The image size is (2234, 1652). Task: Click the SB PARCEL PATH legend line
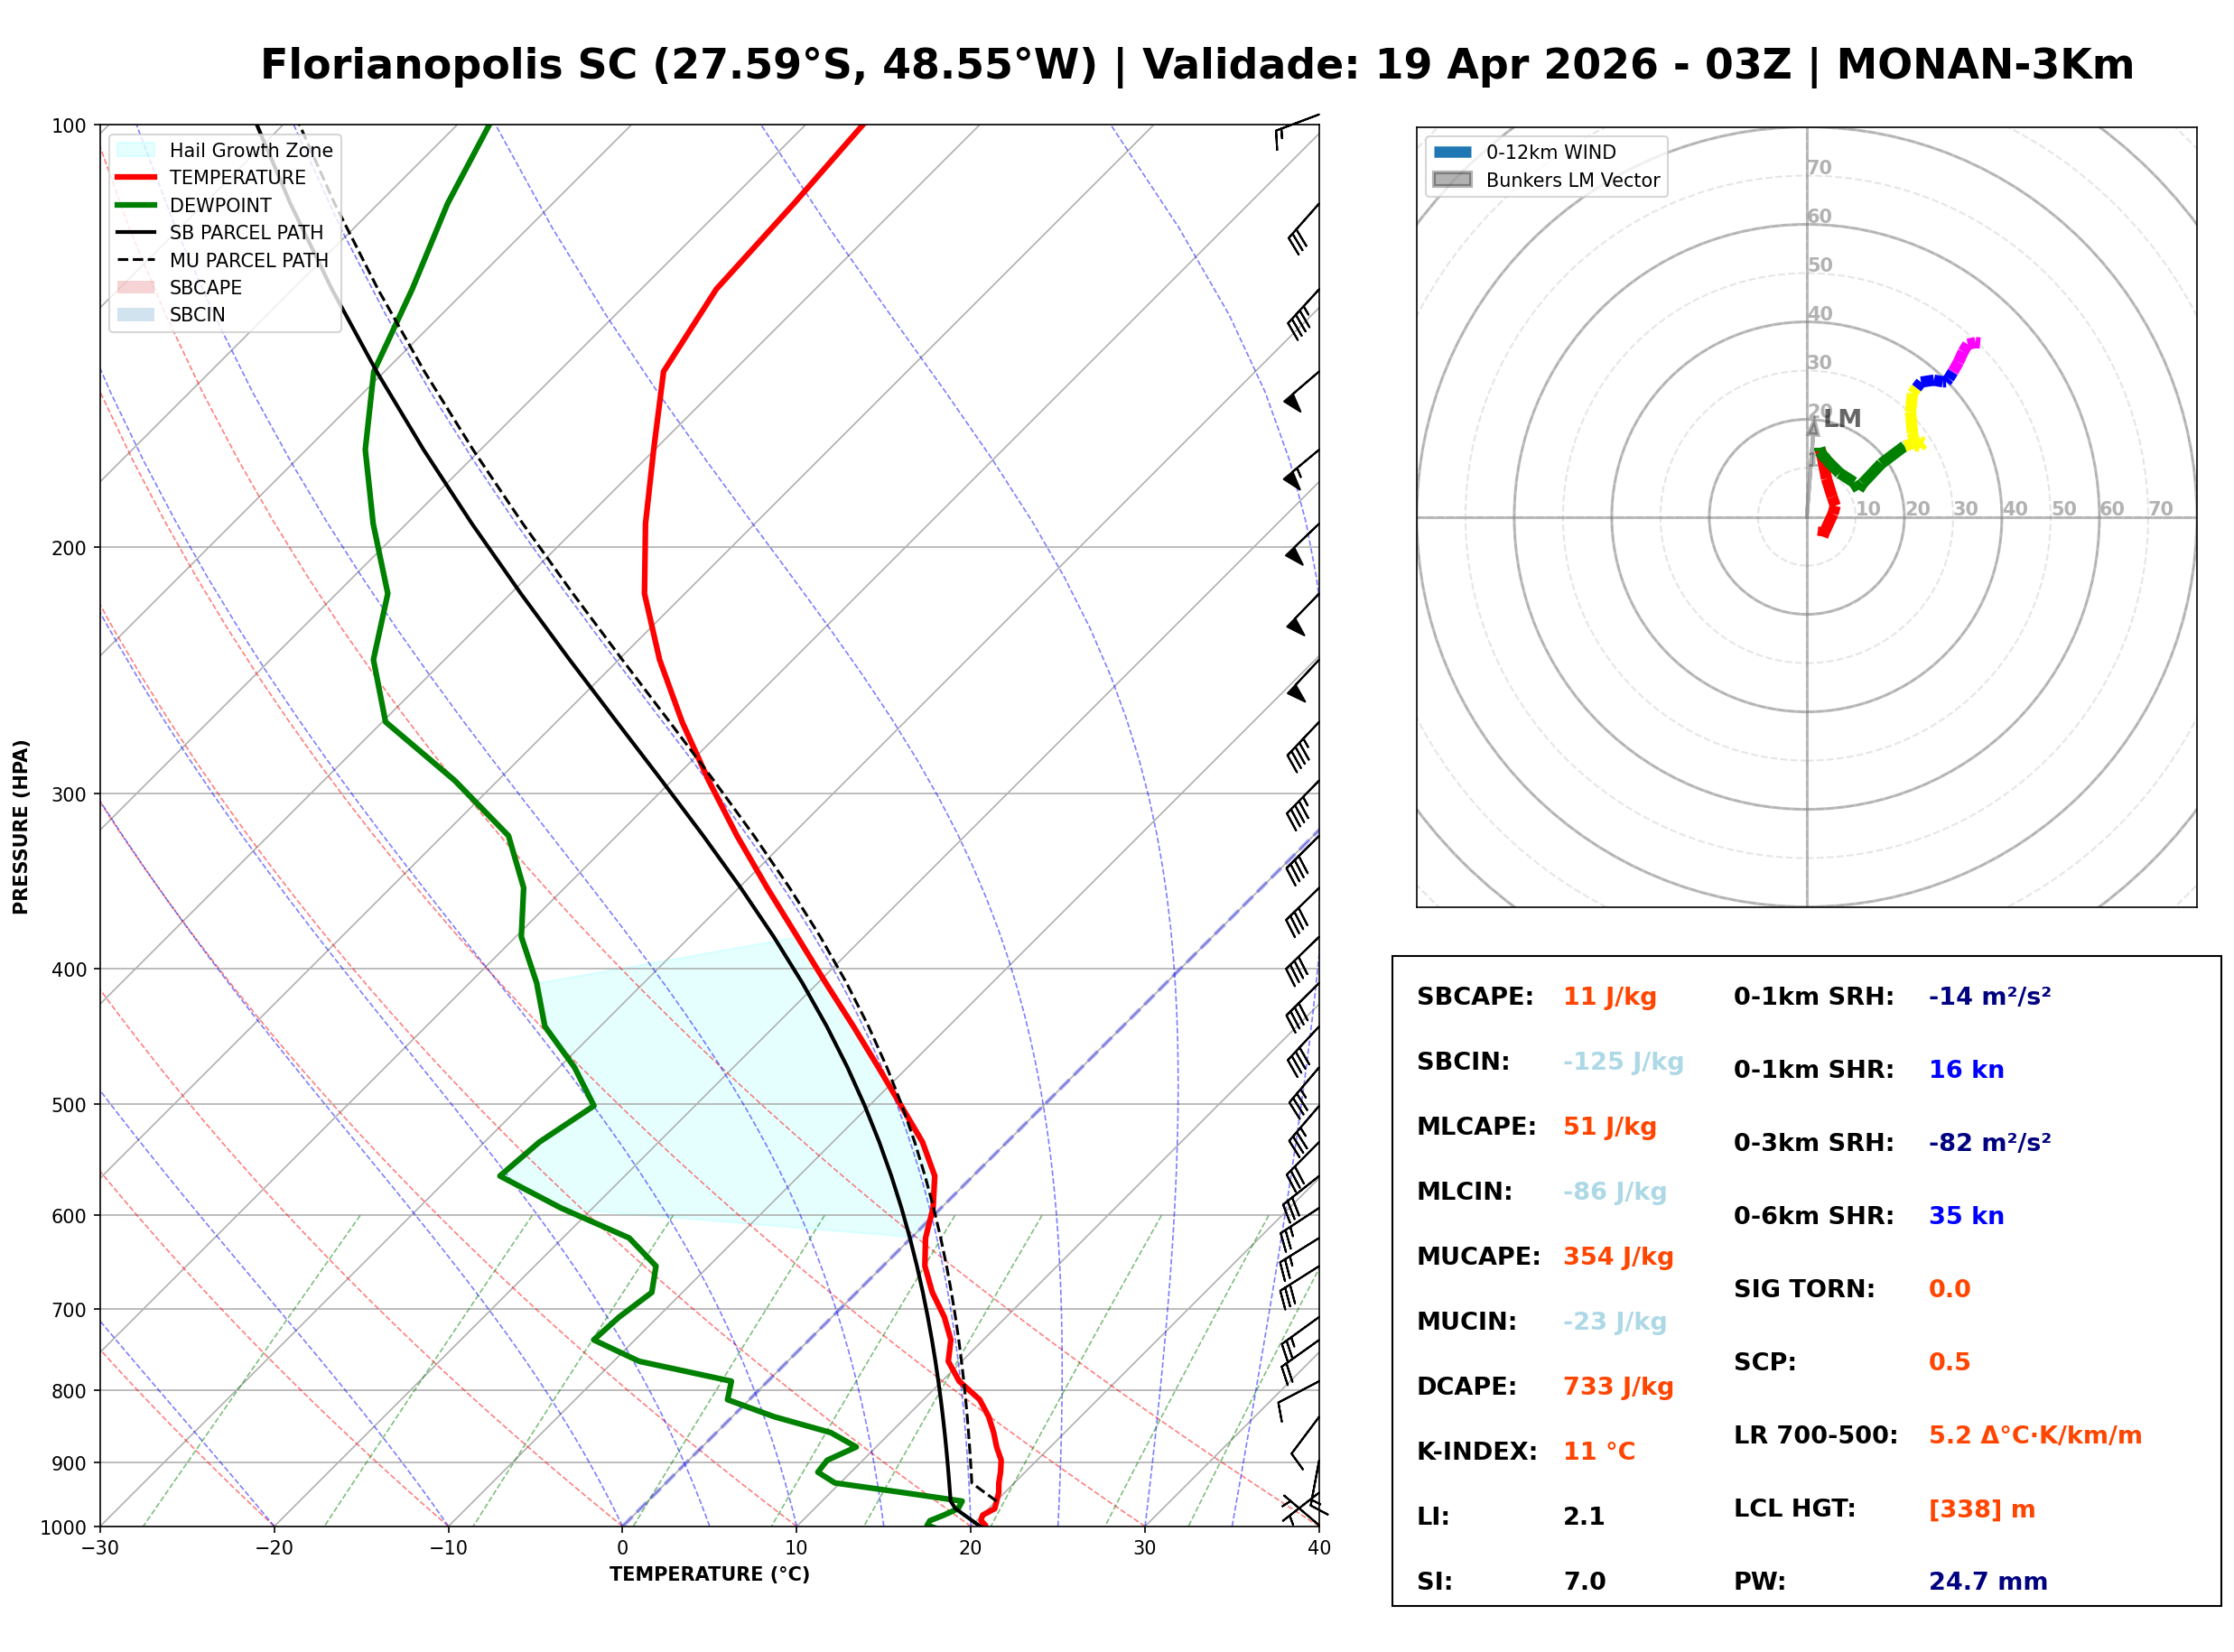coord(136,232)
